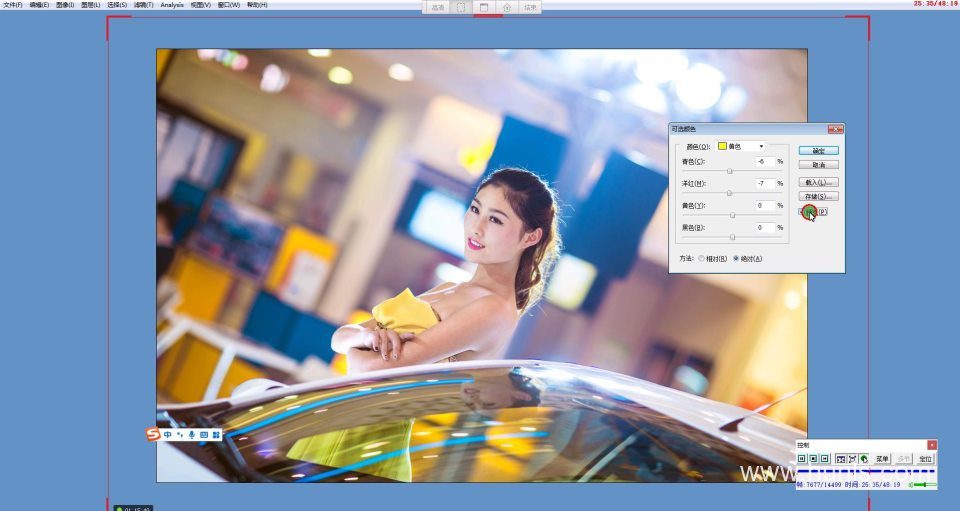The image size is (960, 511).
Task: Click the microphone icon on the IME bar
Action: click(x=192, y=435)
